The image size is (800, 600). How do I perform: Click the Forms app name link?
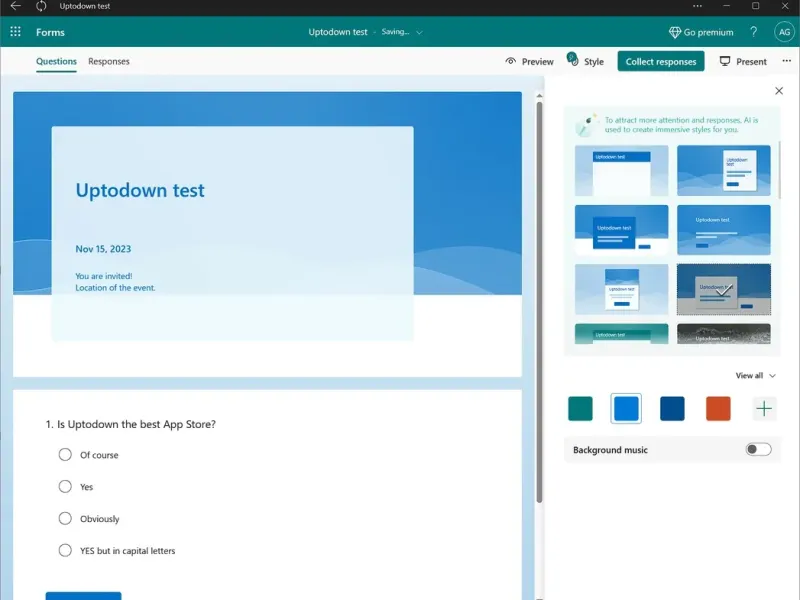pyautogui.click(x=50, y=32)
